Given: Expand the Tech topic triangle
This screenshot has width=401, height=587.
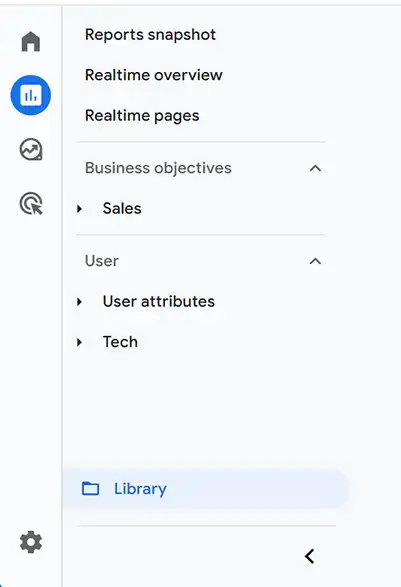Looking at the screenshot, I should tap(79, 342).
